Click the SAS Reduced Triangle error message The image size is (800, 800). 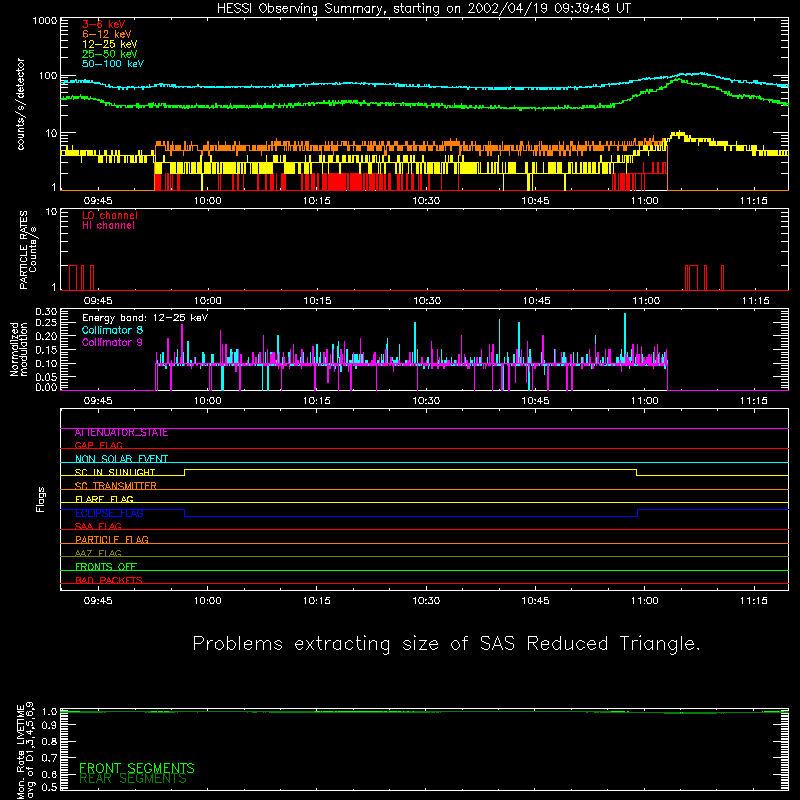(446, 644)
